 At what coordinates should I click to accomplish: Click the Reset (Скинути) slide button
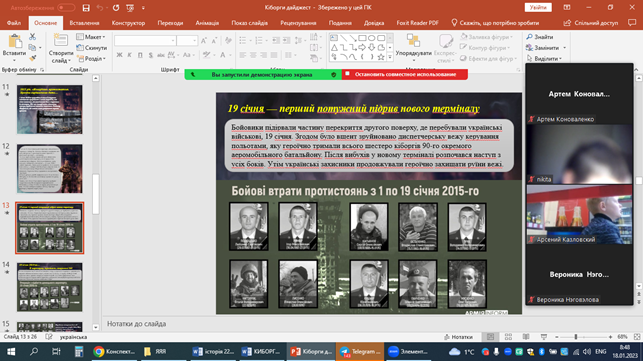click(x=92, y=48)
